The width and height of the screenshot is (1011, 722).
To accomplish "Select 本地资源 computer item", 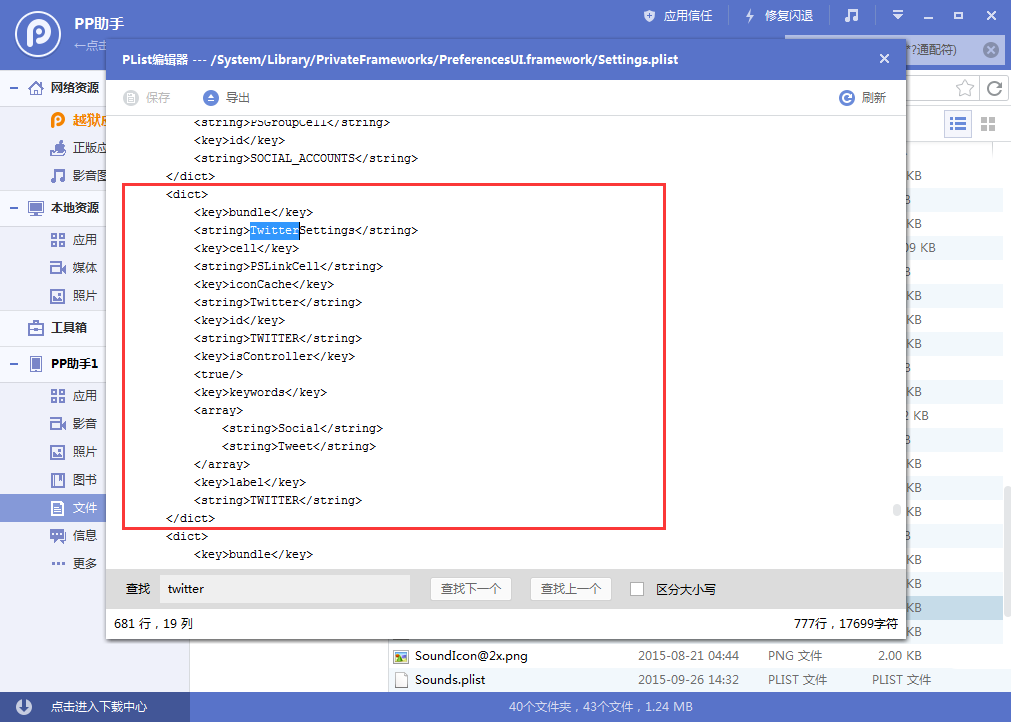I will (63, 208).
